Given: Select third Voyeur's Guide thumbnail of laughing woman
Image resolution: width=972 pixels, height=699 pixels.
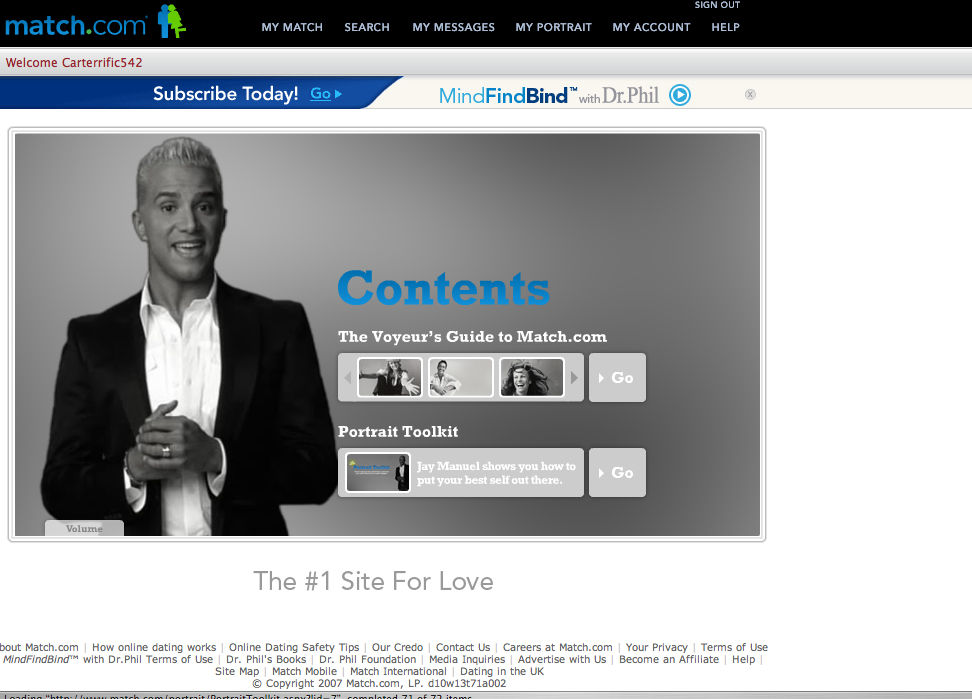Looking at the screenshot, I should coord(532,377).
